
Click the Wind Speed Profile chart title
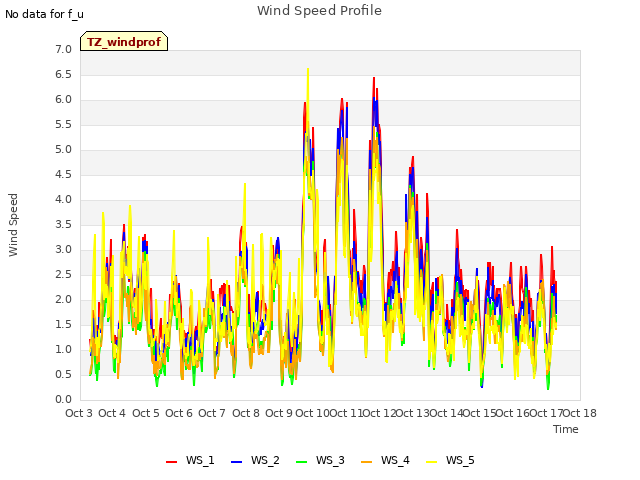coord(319,11)
